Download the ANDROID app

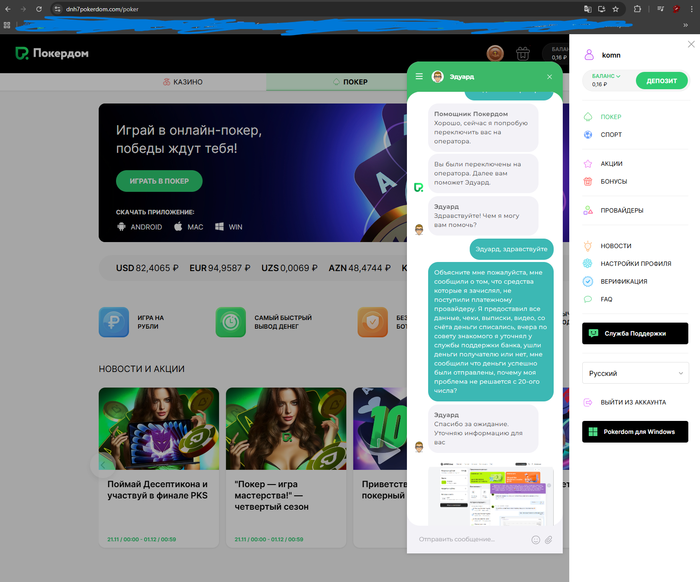point(139,227)
